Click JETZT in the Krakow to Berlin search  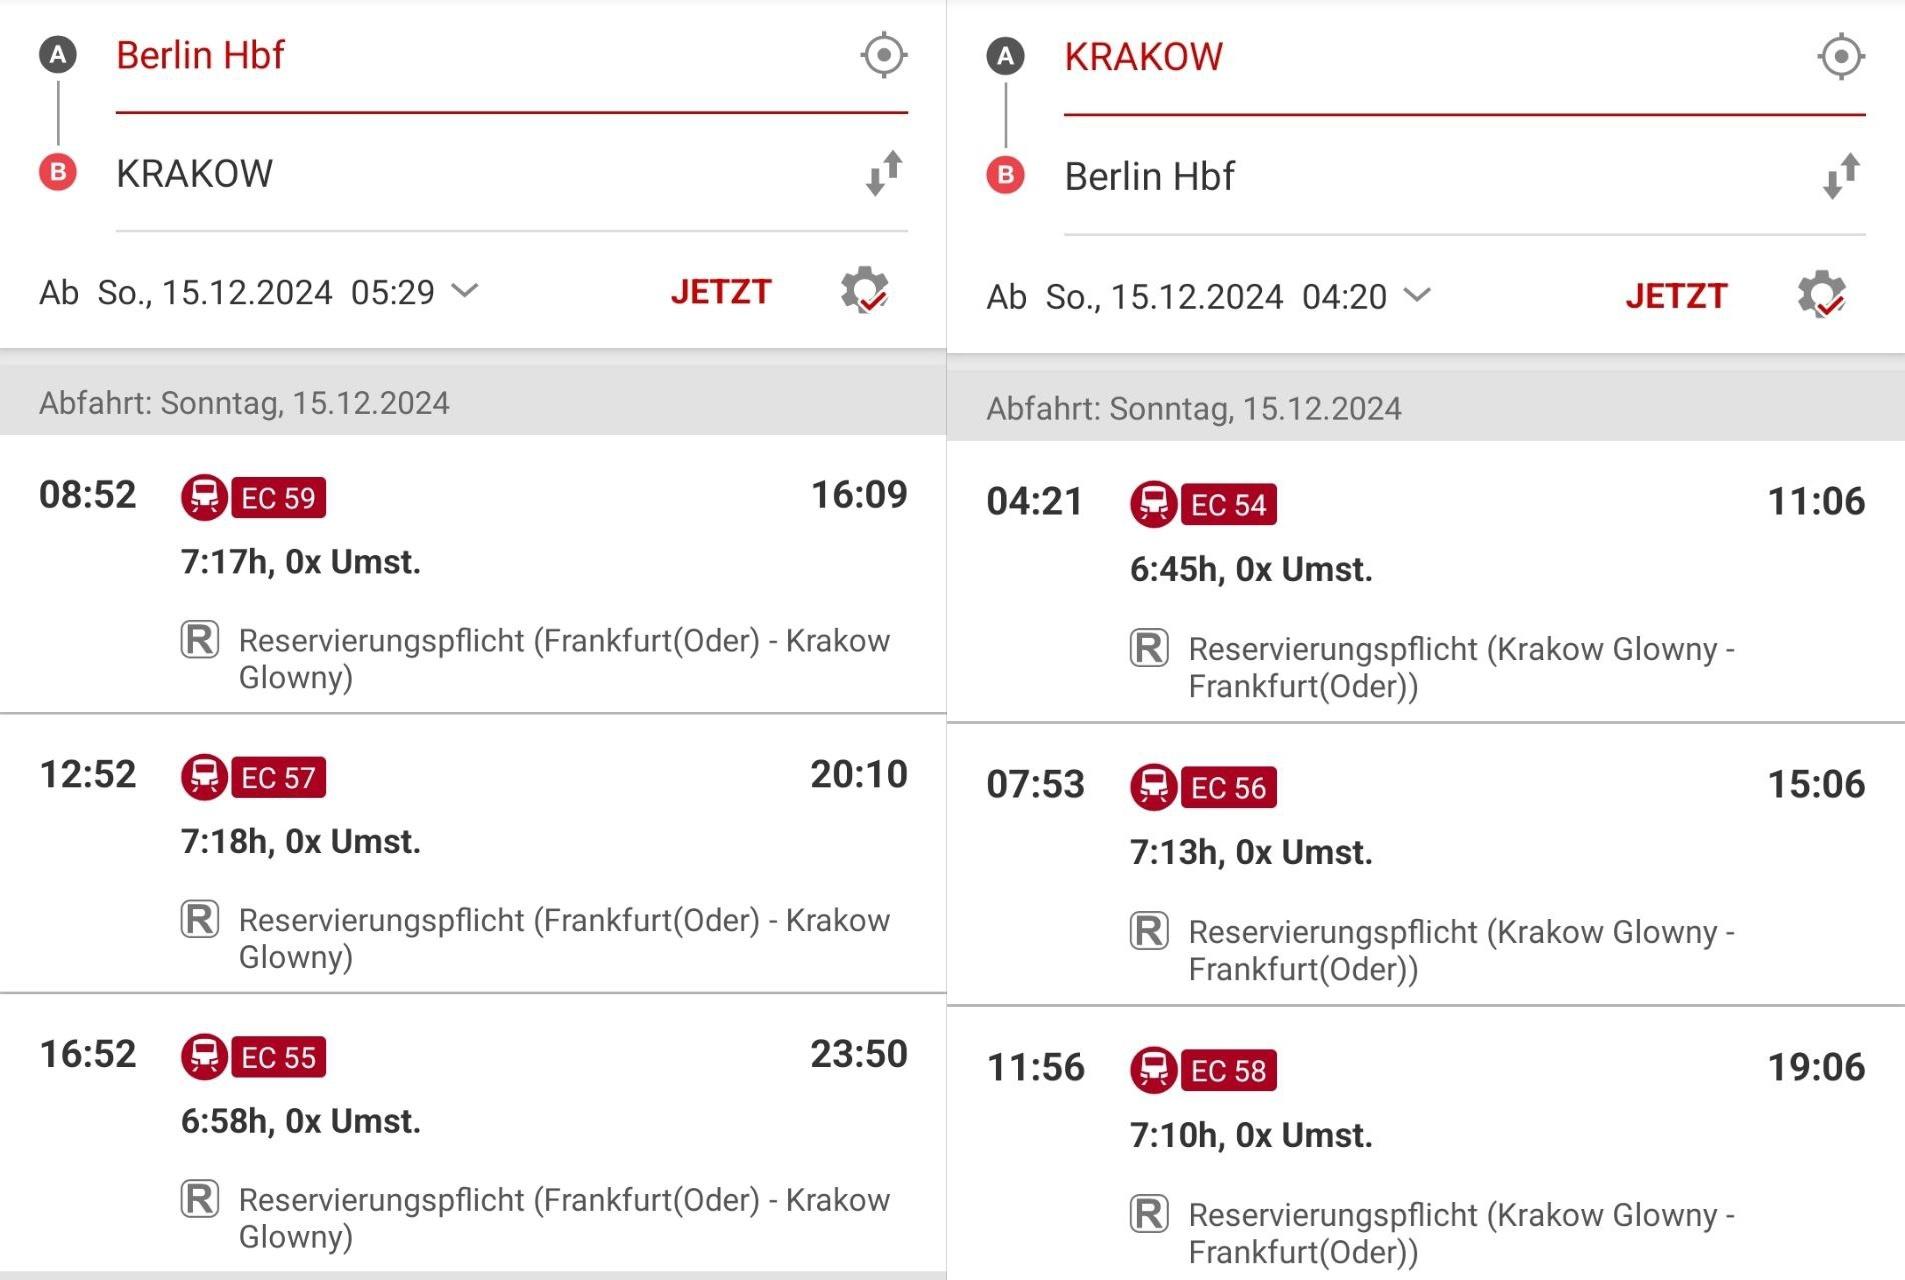1676,296
